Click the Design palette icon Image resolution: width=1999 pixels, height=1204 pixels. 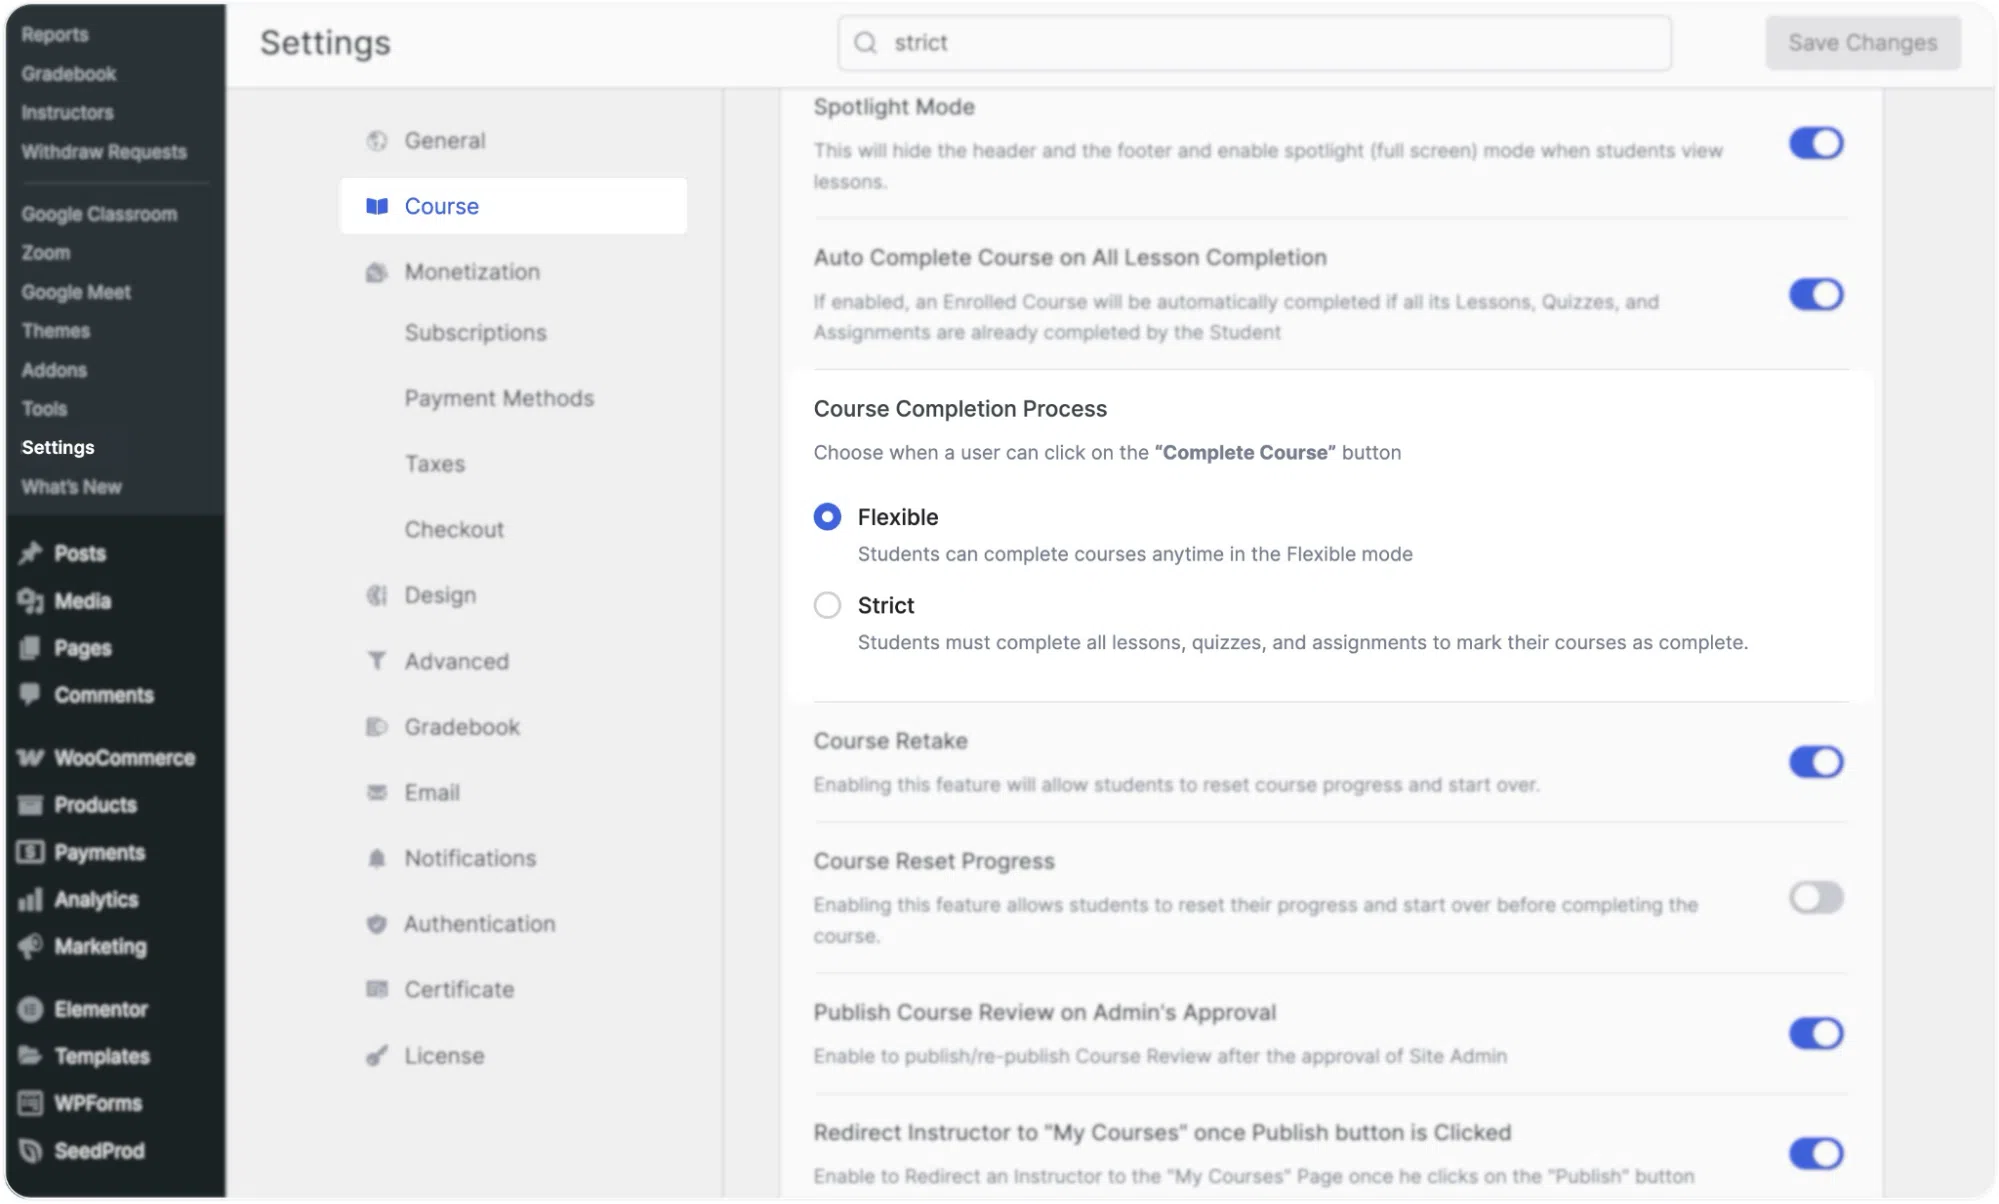coord(377,596)
